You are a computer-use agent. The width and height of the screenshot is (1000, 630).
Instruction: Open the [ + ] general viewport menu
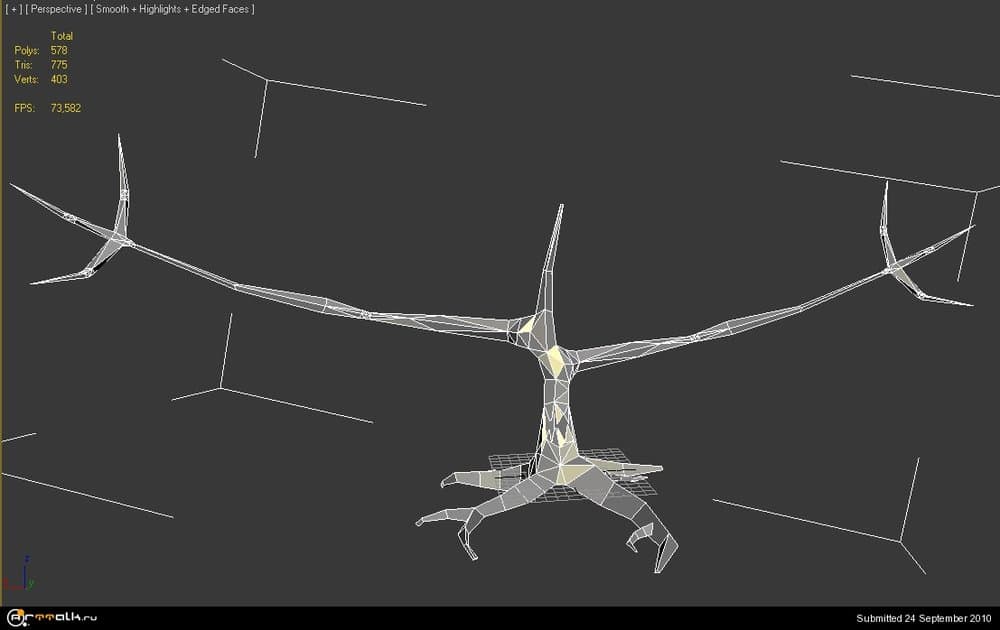pyautogui.click(x=13, y=9)
